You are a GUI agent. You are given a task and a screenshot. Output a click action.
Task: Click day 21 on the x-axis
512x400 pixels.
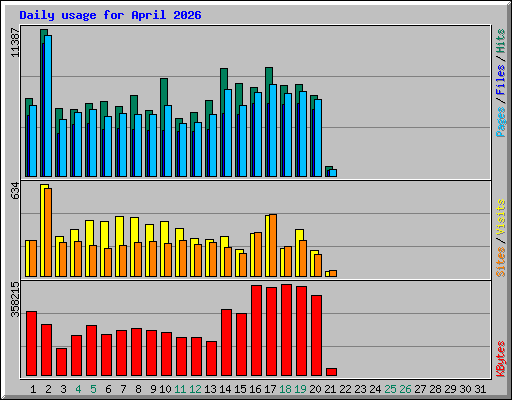[x=330, y=389]
